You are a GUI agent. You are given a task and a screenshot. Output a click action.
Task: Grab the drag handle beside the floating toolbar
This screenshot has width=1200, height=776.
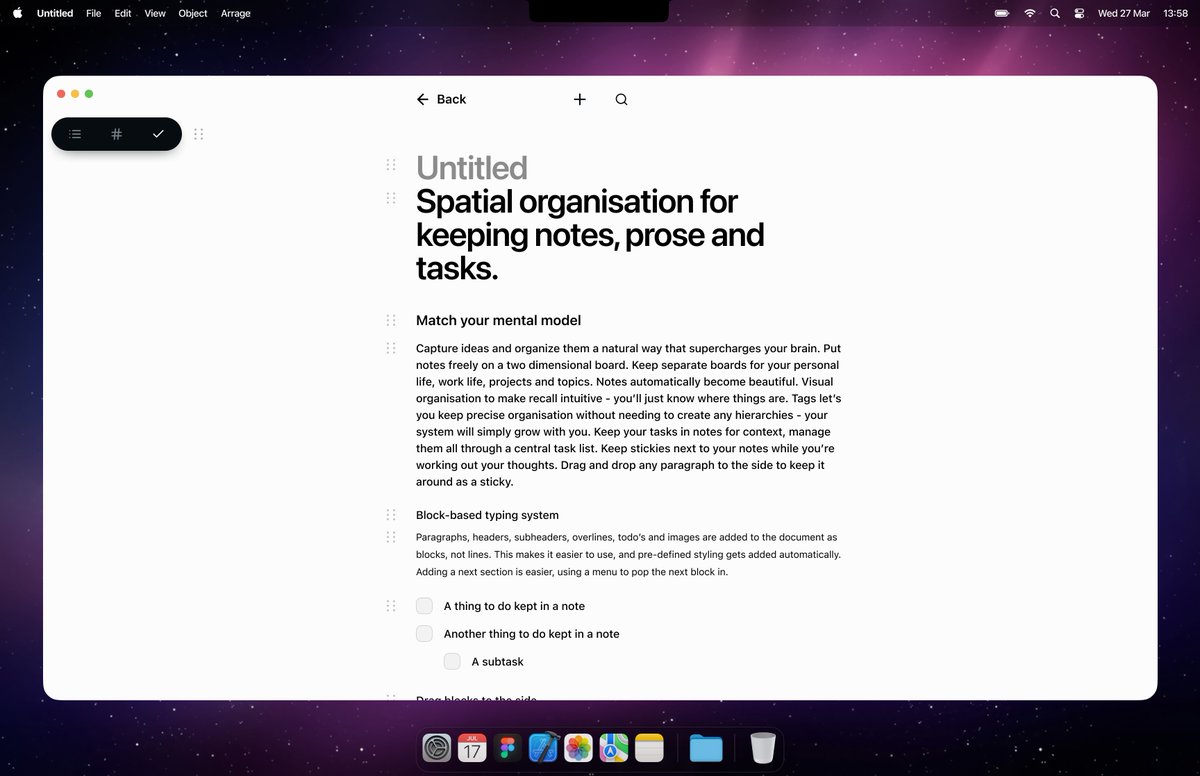tap(198, 134)
